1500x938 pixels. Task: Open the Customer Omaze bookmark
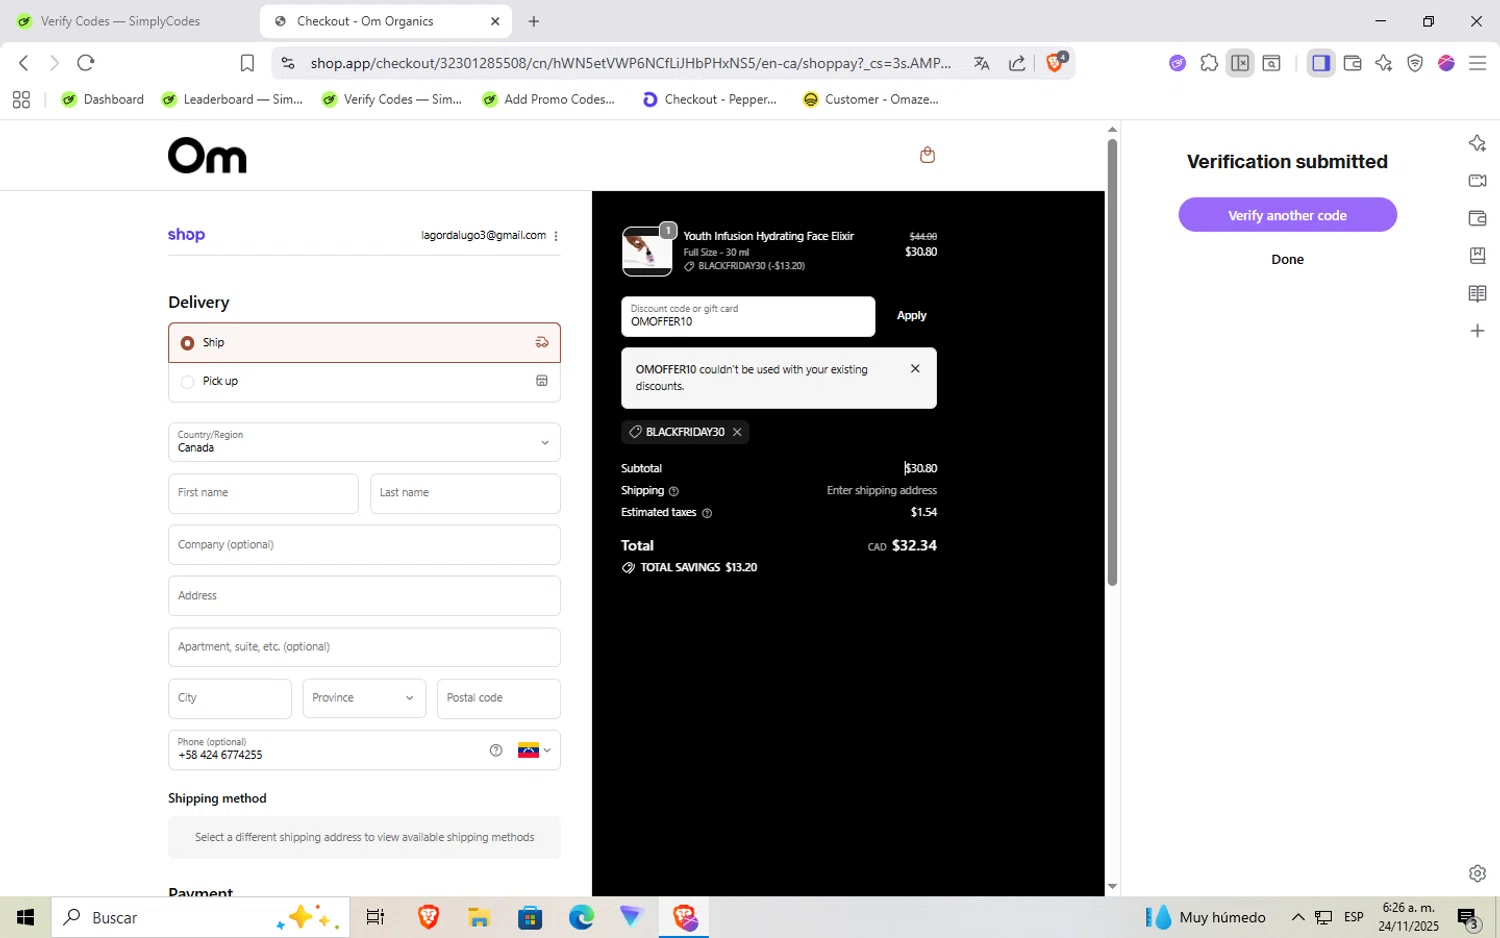click(x=871, y=99)
